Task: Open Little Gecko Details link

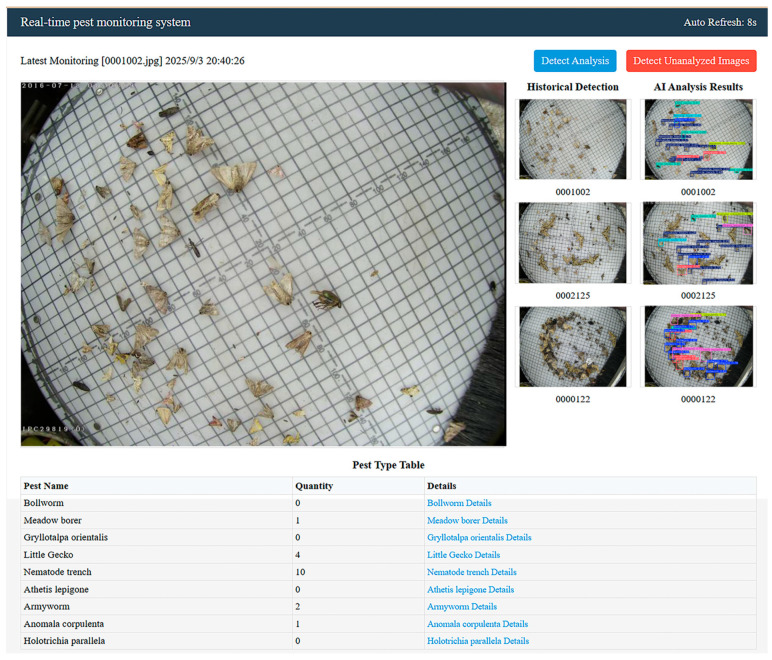Action: pos(463,555)
